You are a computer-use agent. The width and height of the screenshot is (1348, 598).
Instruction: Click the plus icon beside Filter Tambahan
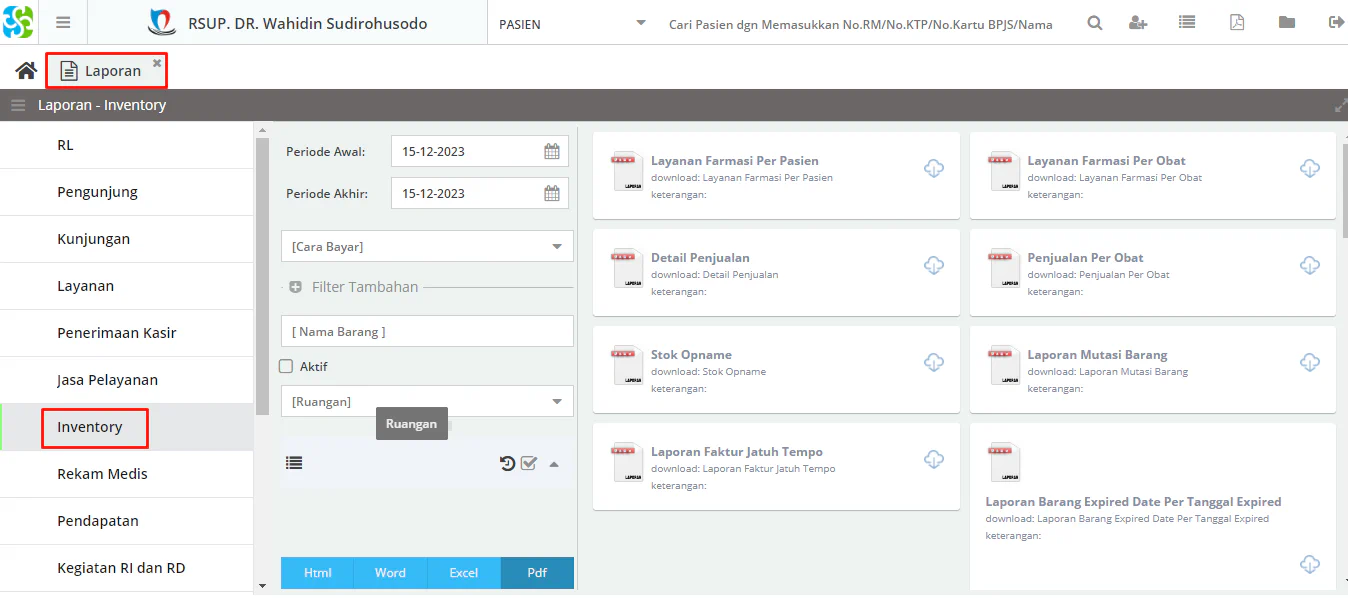pos(295,287)
